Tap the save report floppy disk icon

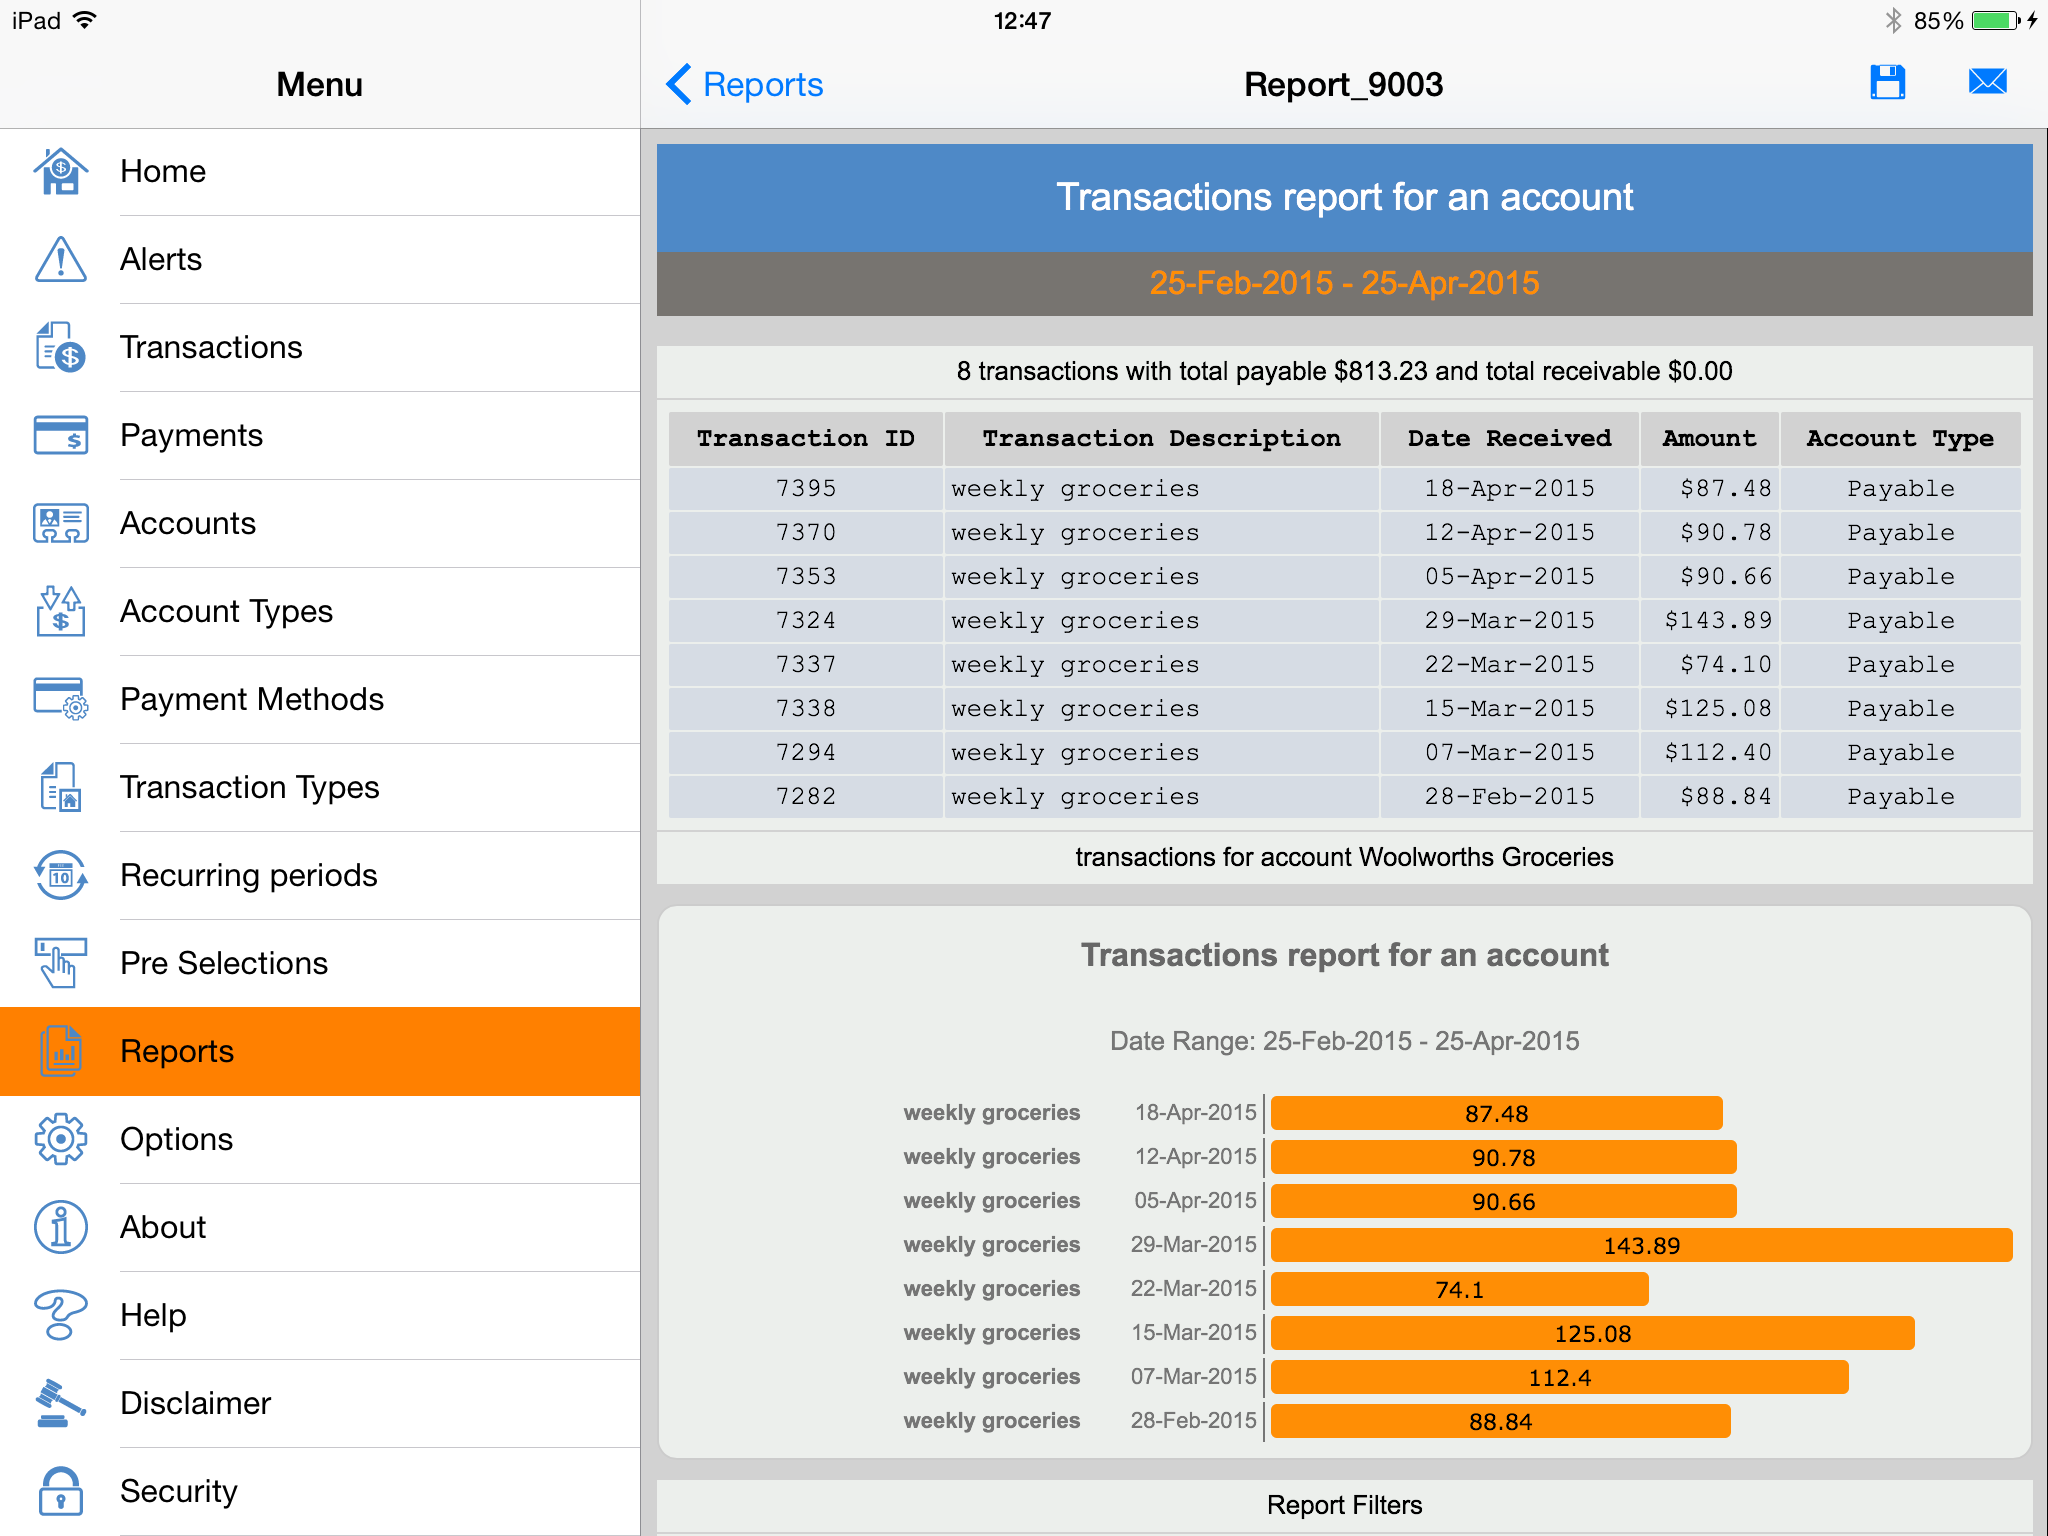[1887, 83]
